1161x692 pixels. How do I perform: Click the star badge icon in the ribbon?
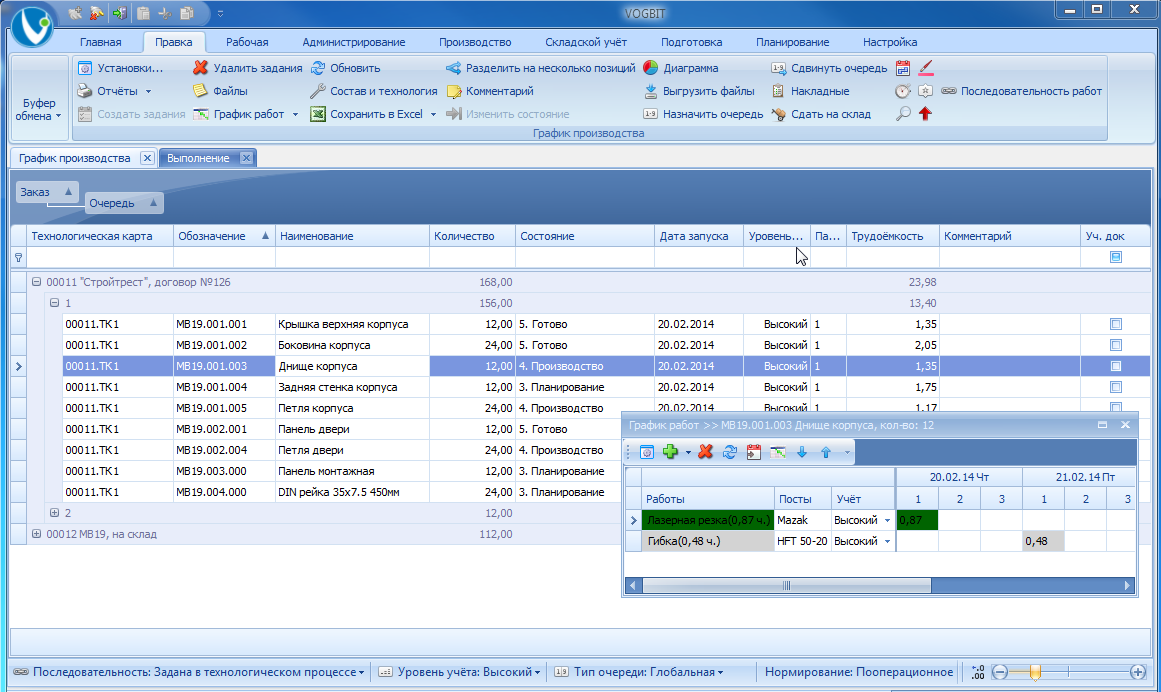(926, 91)
